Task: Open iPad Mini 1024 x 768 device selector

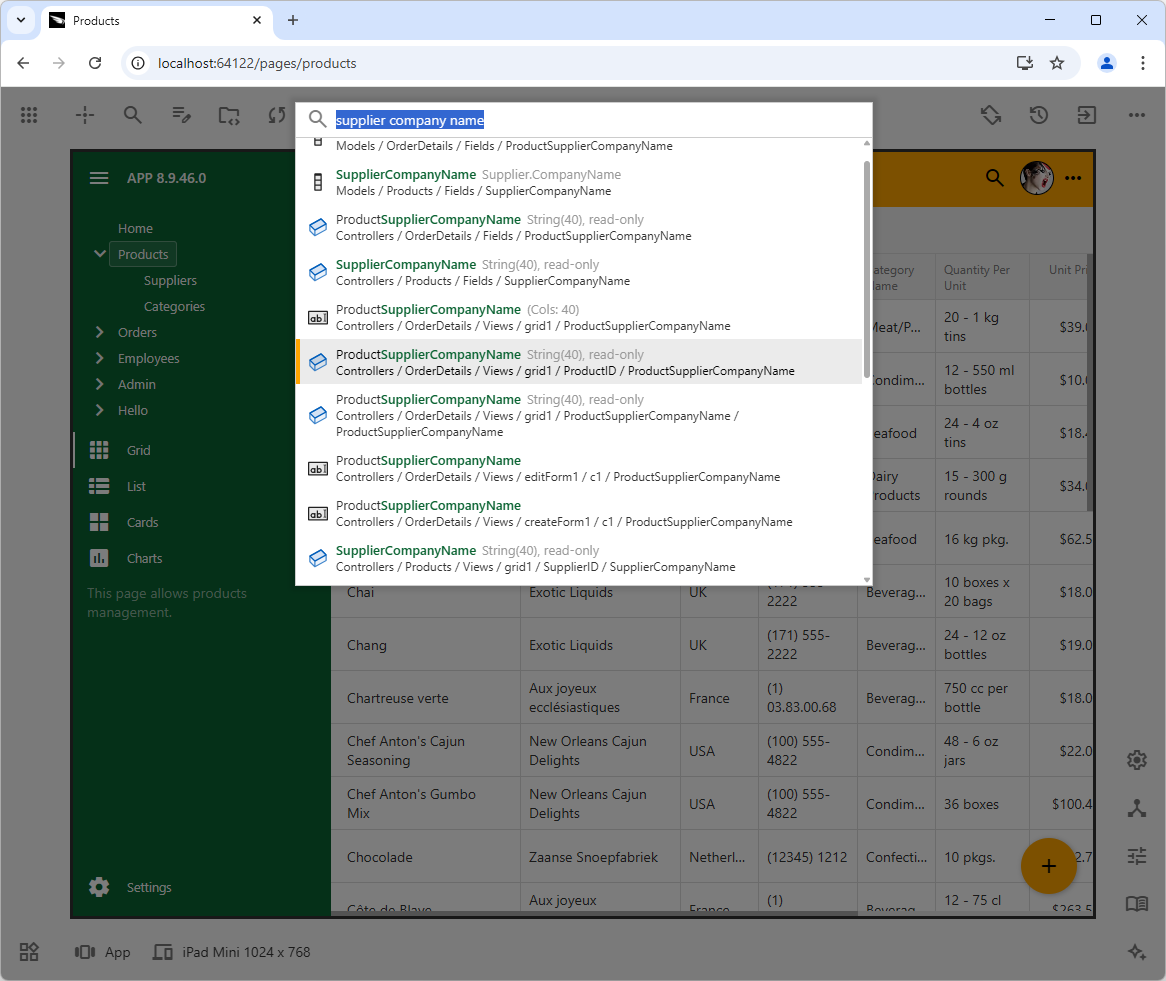Action: (x=232, y=952)
